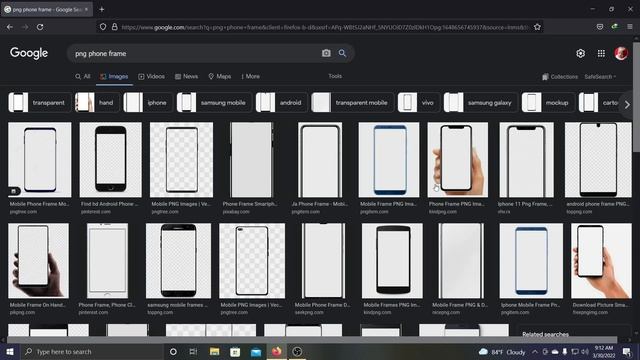Select the 'png phone frame' browser tab
Image resolution: width=640 pixels, height=360 pixels.
[x=46, y=9]
